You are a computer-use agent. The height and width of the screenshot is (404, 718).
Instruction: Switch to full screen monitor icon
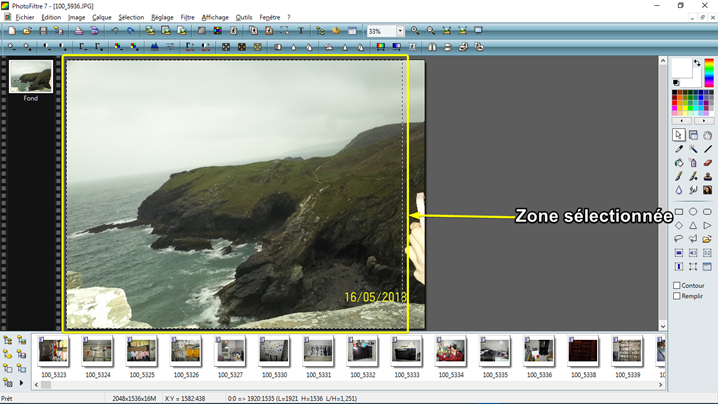pos(478,31)
